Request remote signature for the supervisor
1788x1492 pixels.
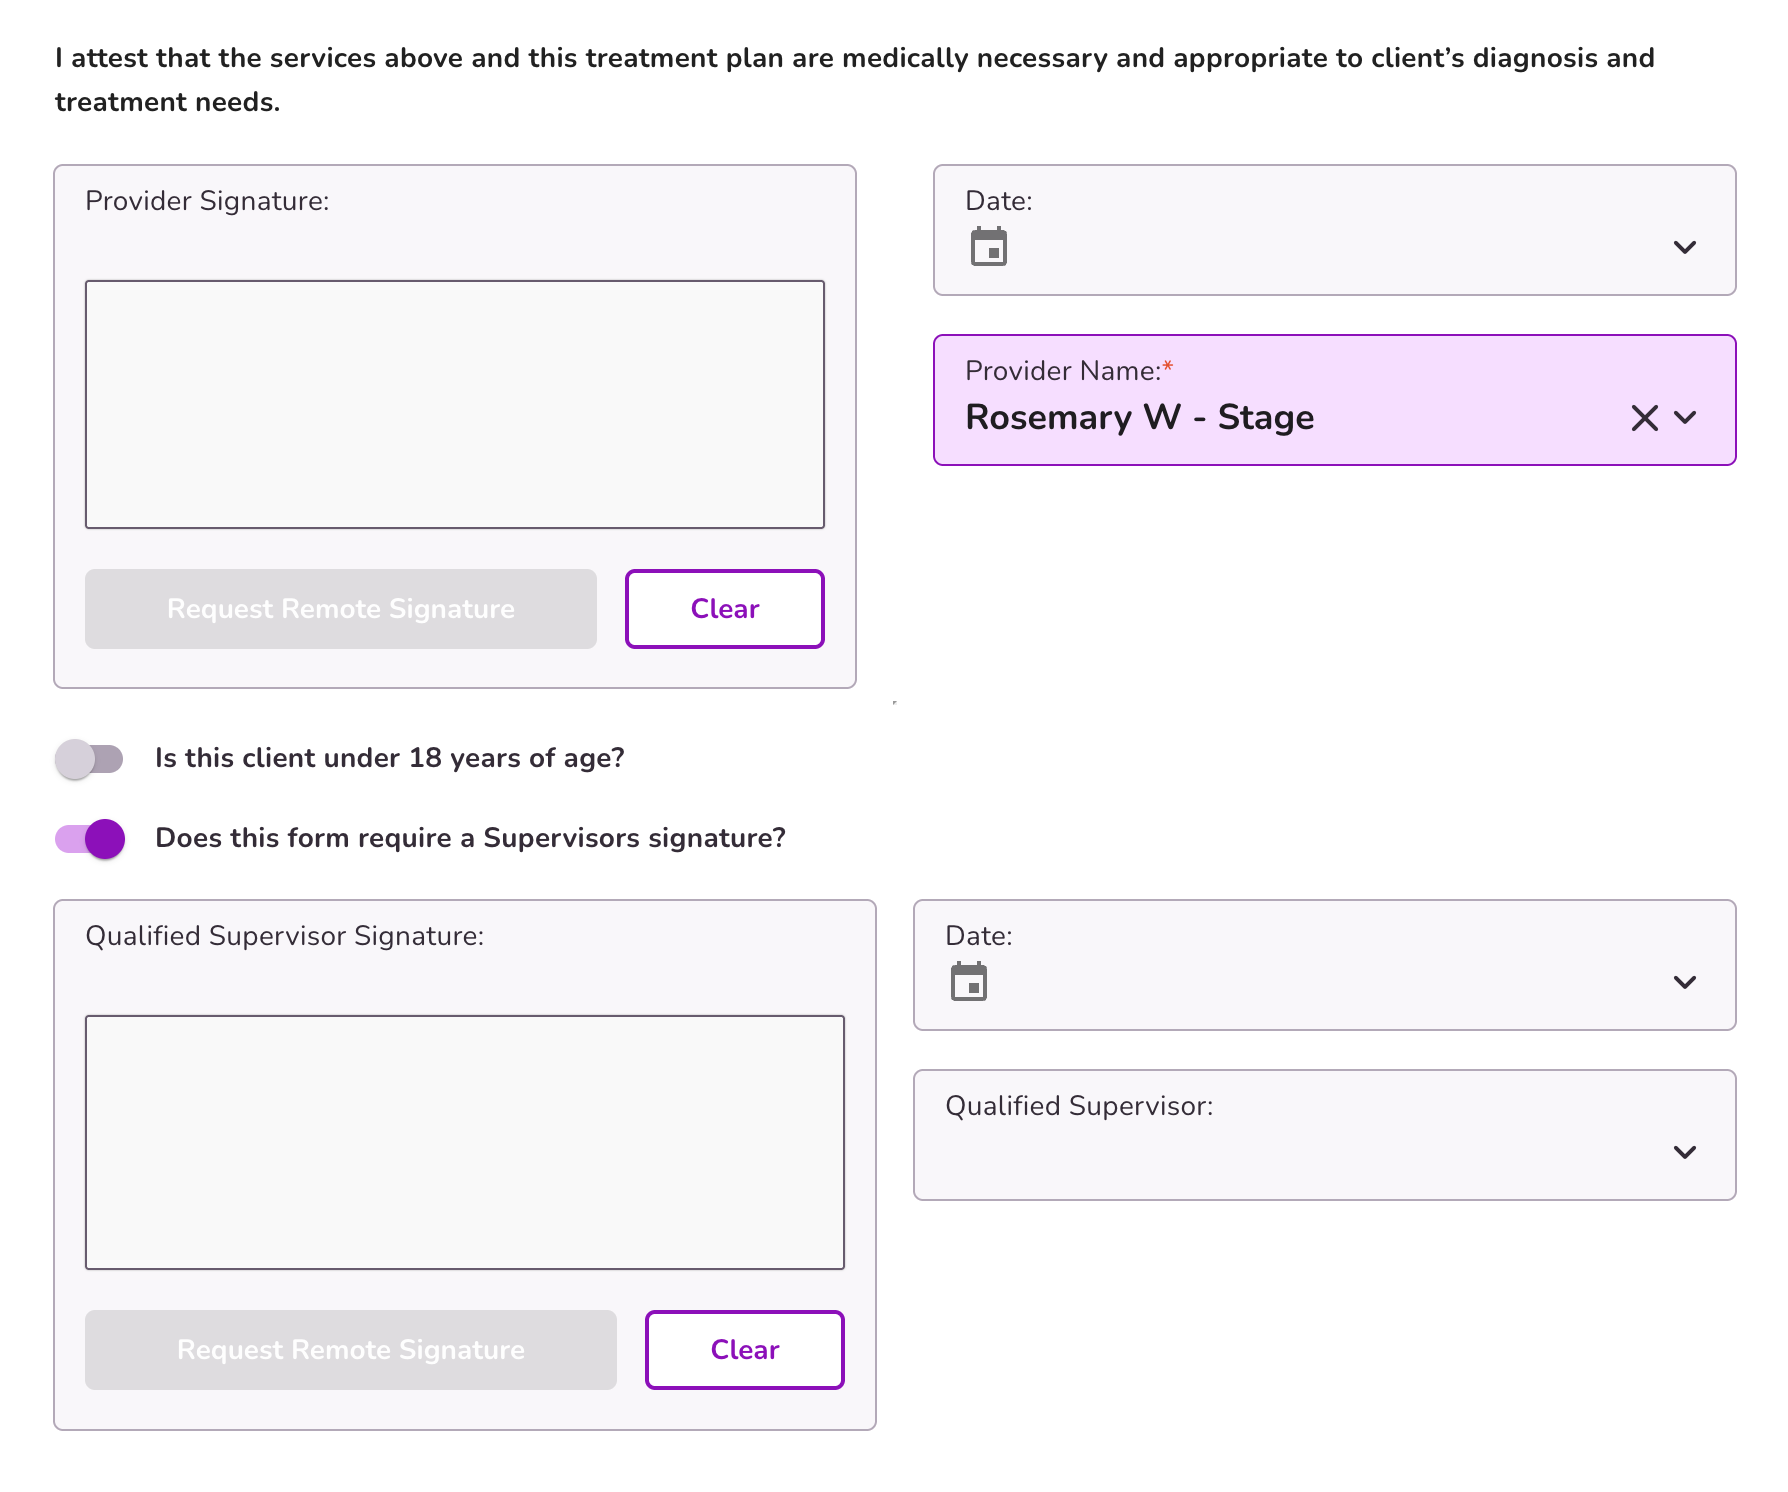tap(351, 1350)
